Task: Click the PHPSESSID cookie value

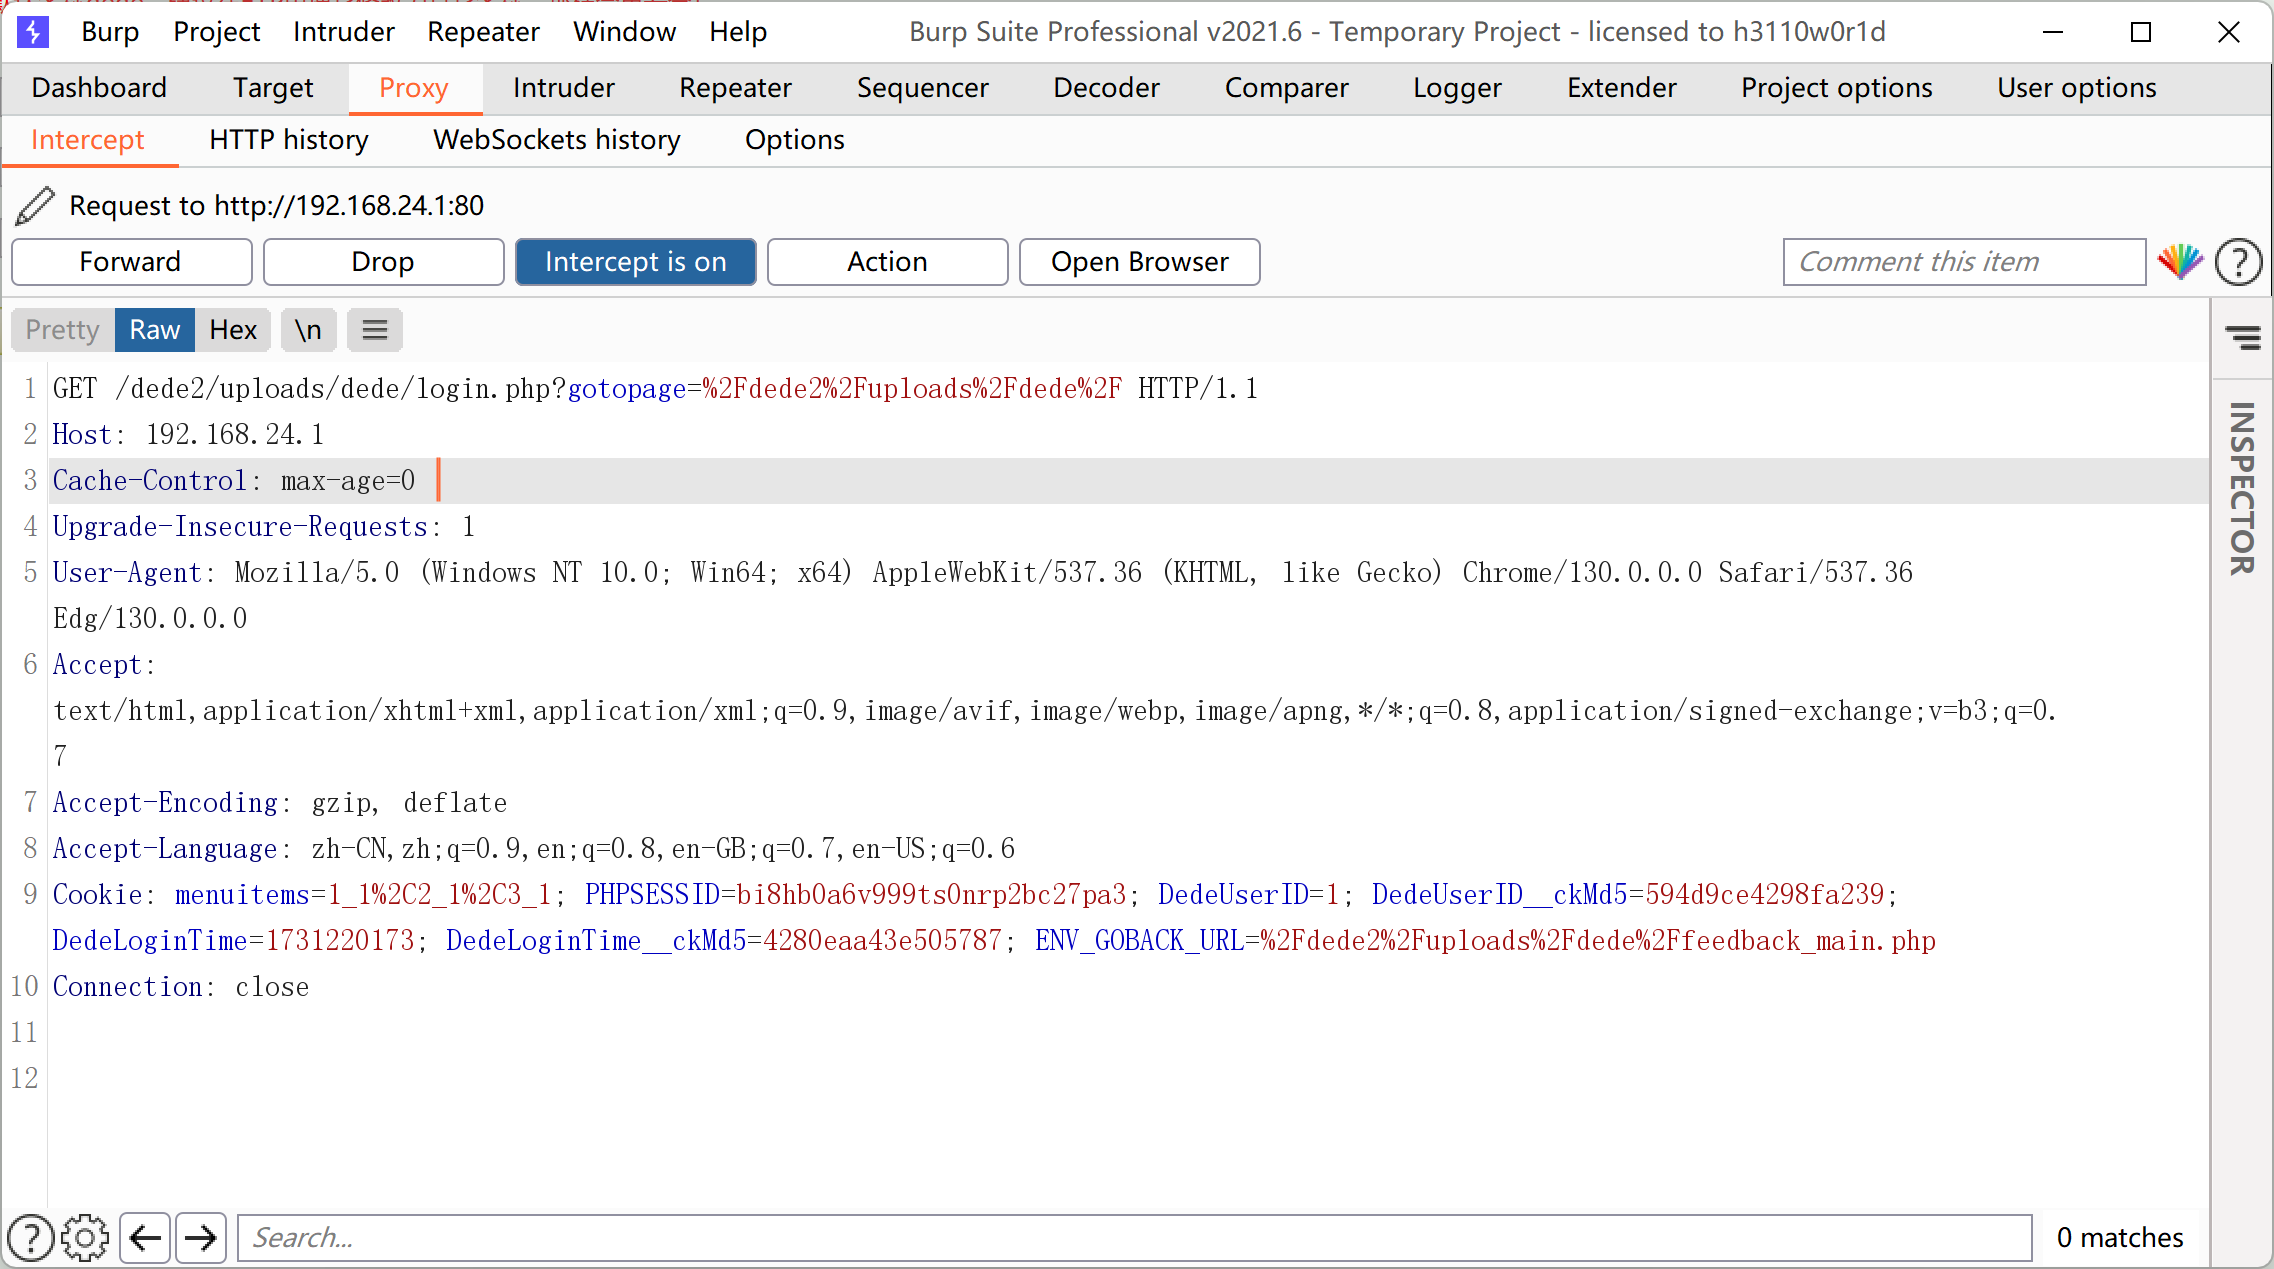Action: [x=931, y=895]
